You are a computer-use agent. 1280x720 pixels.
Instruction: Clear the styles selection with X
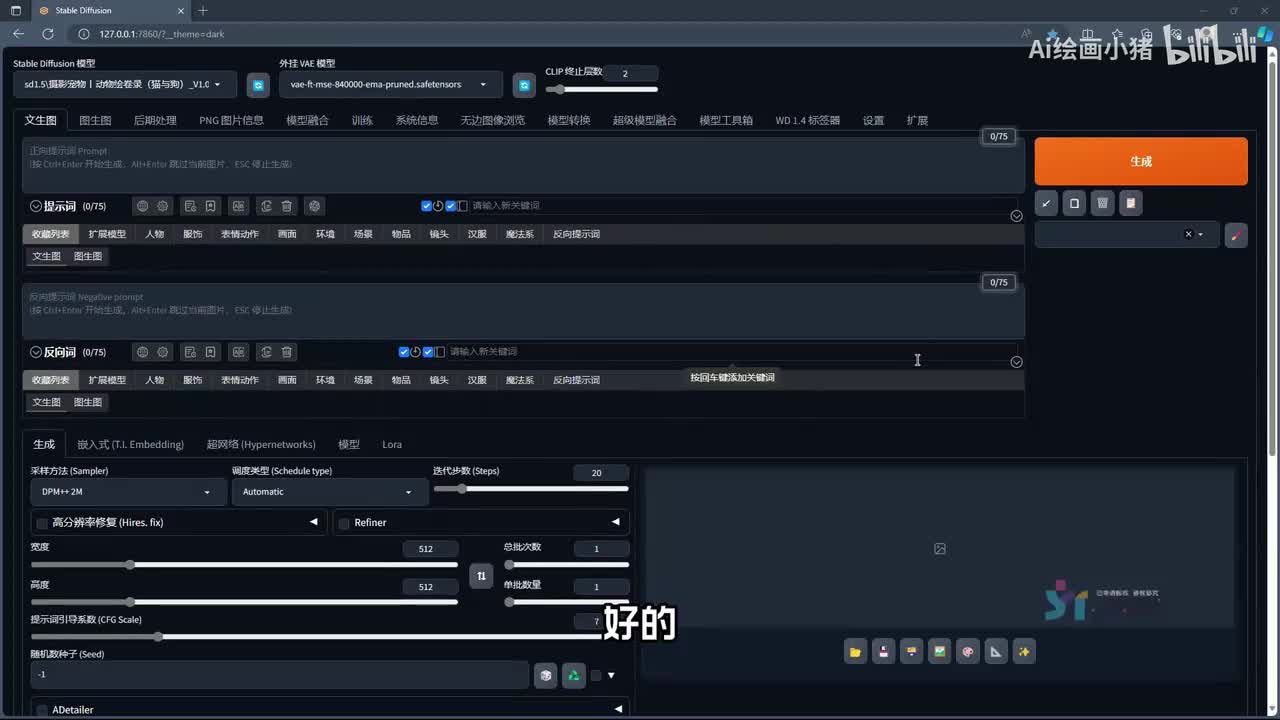click(x=1188, y=234)
